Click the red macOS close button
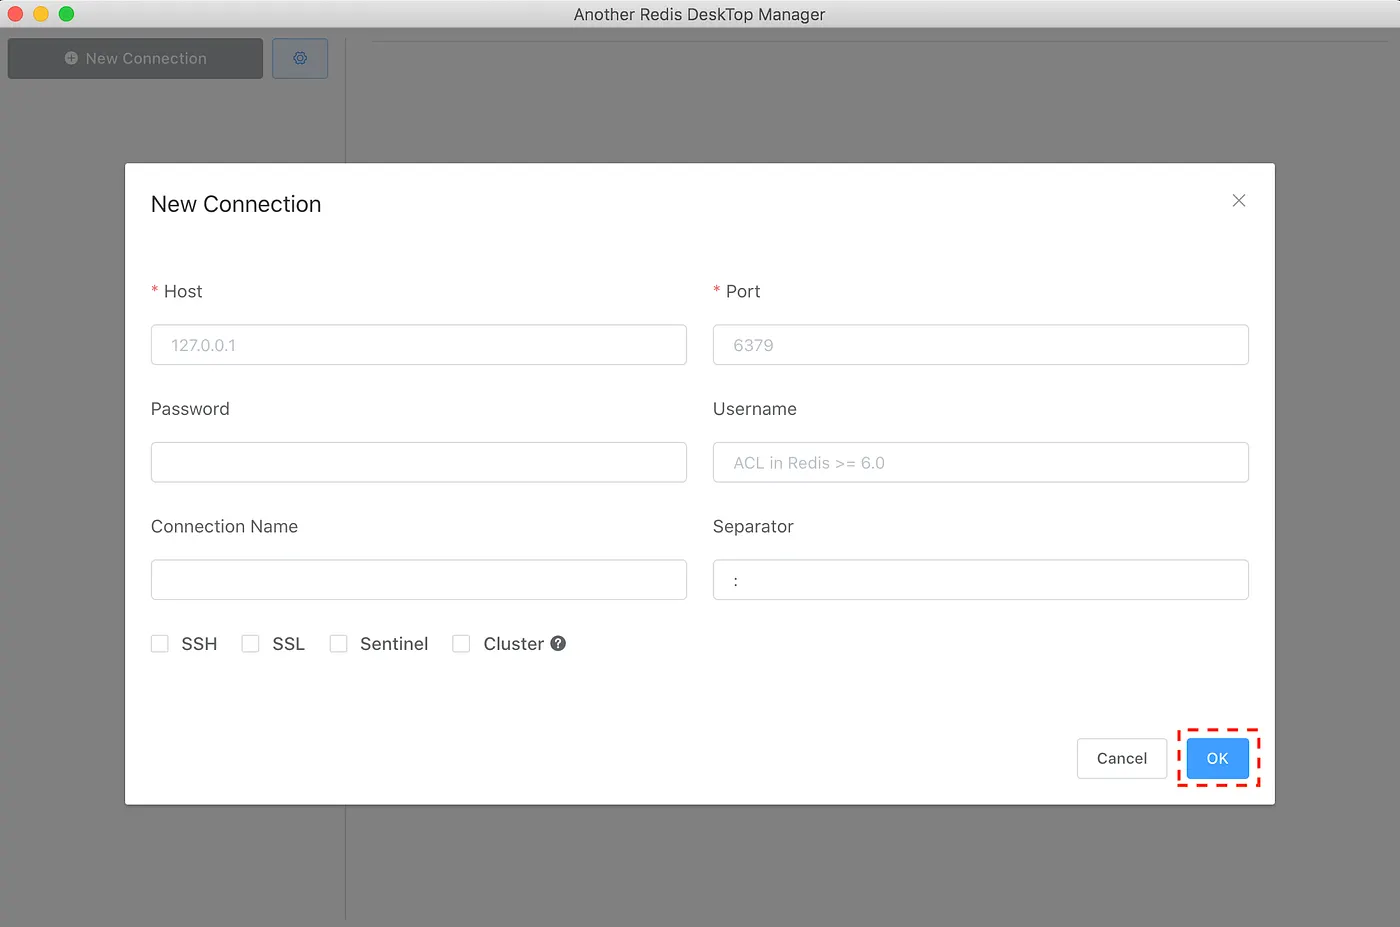Screen dimensions: 1400x927 click(15, 14)
